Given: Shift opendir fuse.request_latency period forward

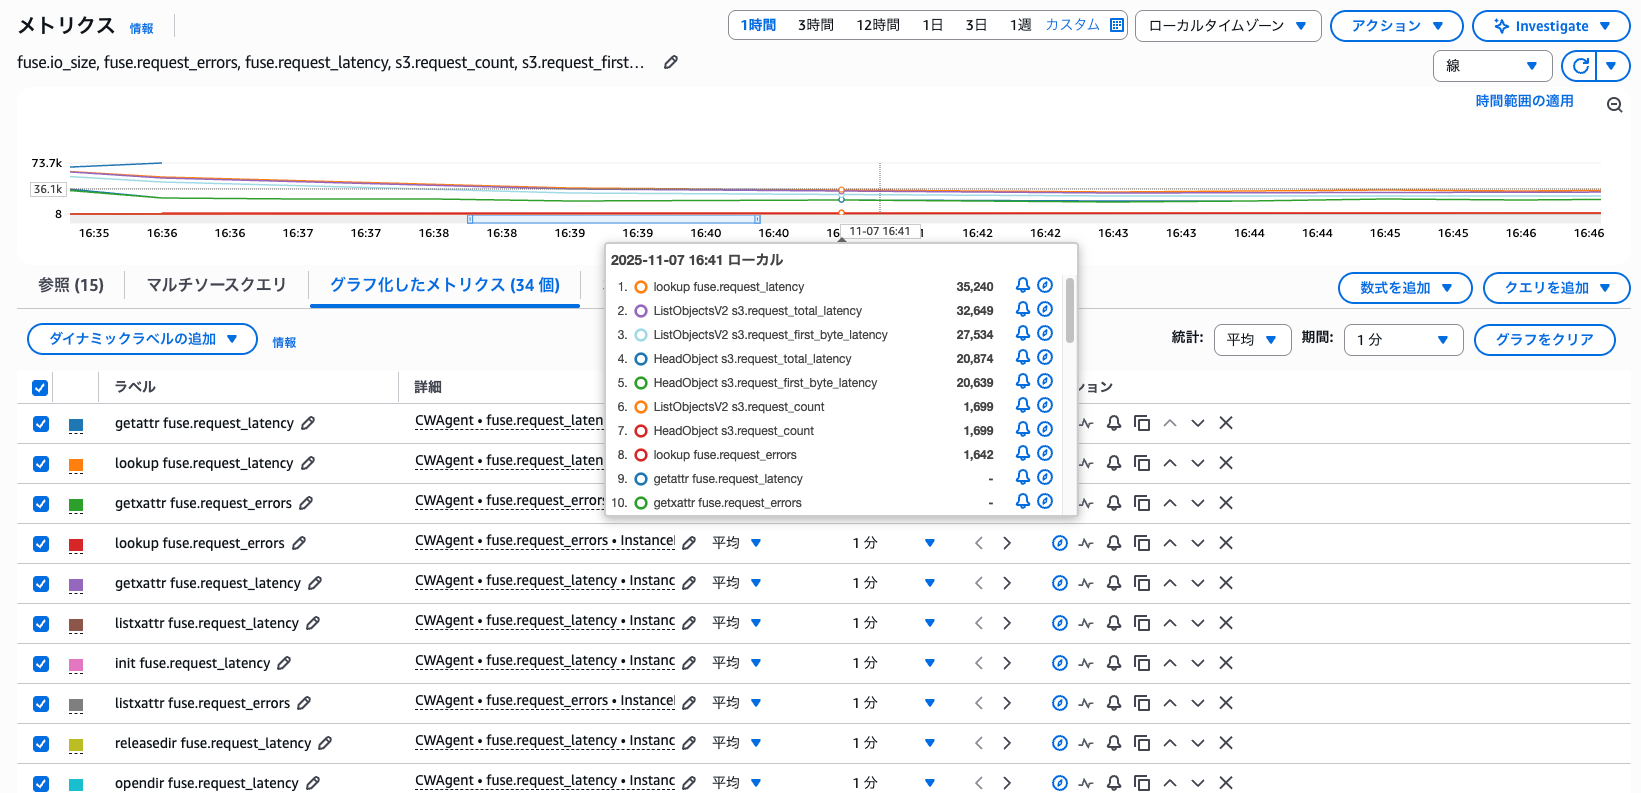Looking at the screenshot, I should [x=1007, y=783].
